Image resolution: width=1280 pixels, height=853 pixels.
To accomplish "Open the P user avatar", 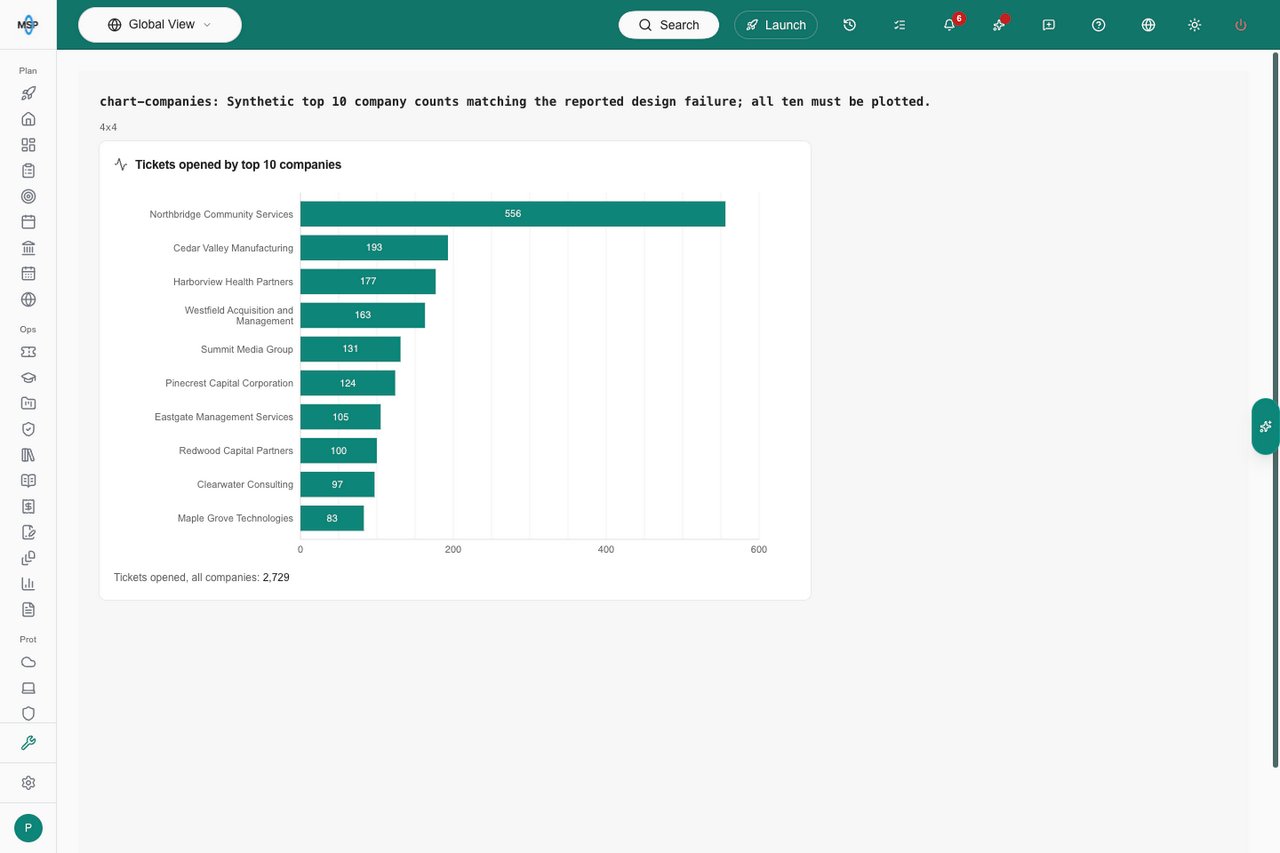I will [28, 828].
